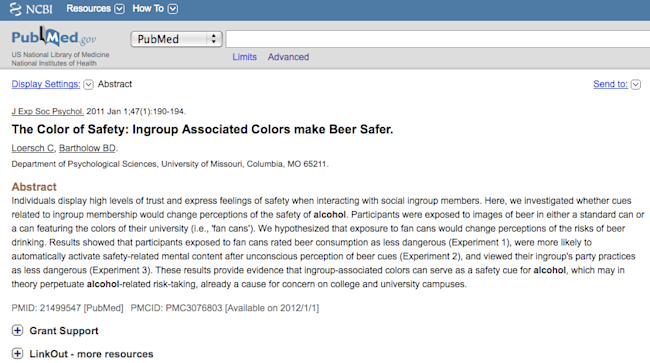Image resolution: width=650 pixels, height=363 pixels.
Task: Open author Bartholow BD link
Action: [x=87, y=148]
